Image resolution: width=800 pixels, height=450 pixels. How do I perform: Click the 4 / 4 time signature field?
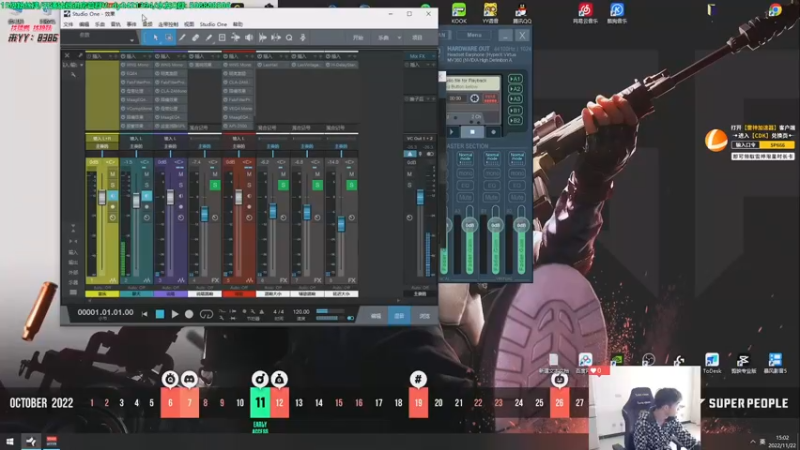tap(279, 311)
